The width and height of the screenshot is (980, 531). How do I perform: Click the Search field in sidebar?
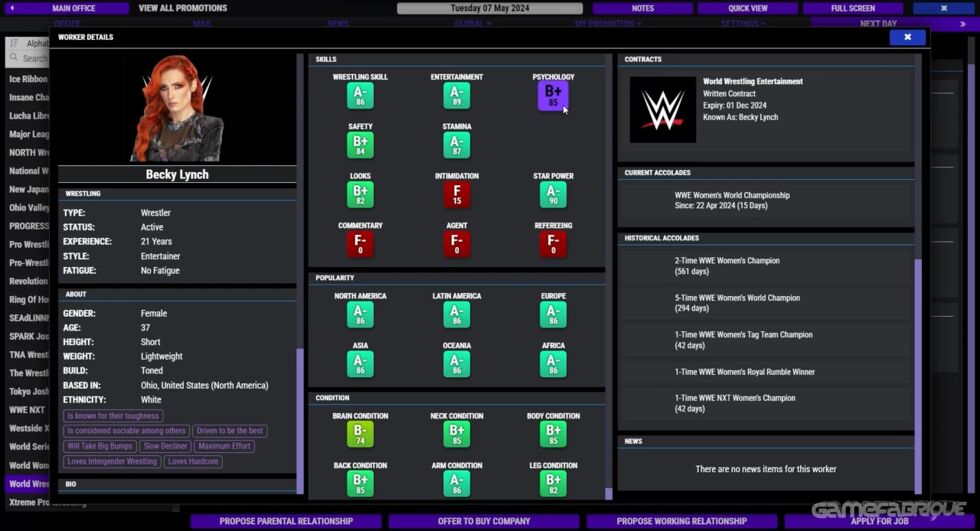(28, 58)
